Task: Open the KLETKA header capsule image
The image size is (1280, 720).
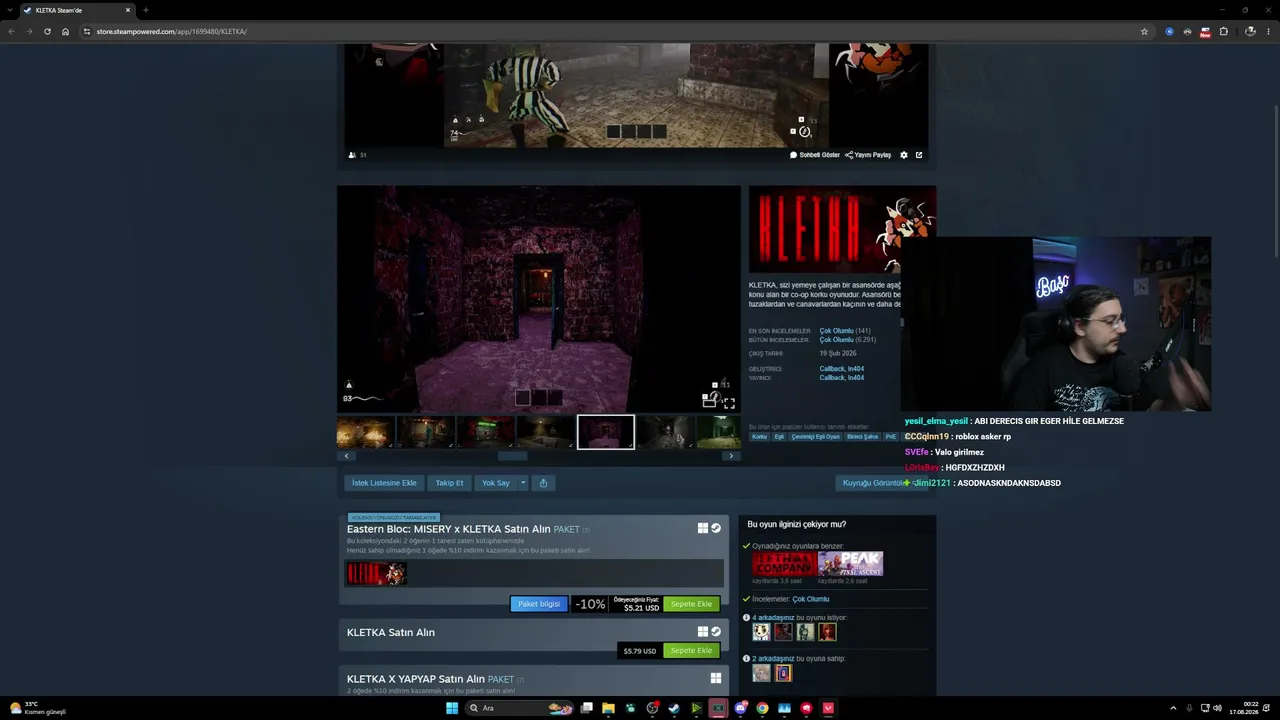Action: click(x=842, y=229)
